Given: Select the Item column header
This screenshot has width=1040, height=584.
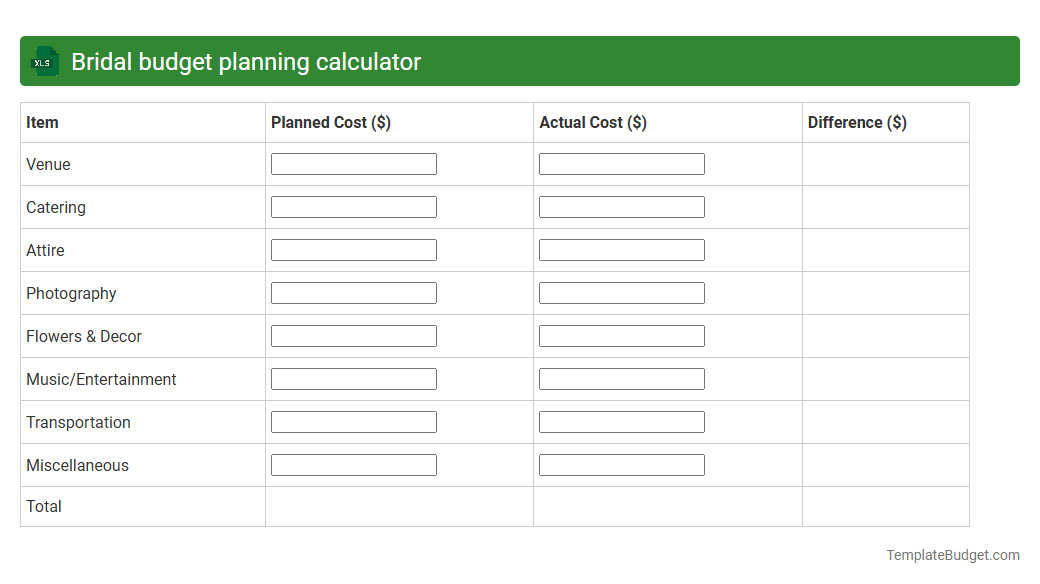Looking at the screenshot, I should [42, 122].
